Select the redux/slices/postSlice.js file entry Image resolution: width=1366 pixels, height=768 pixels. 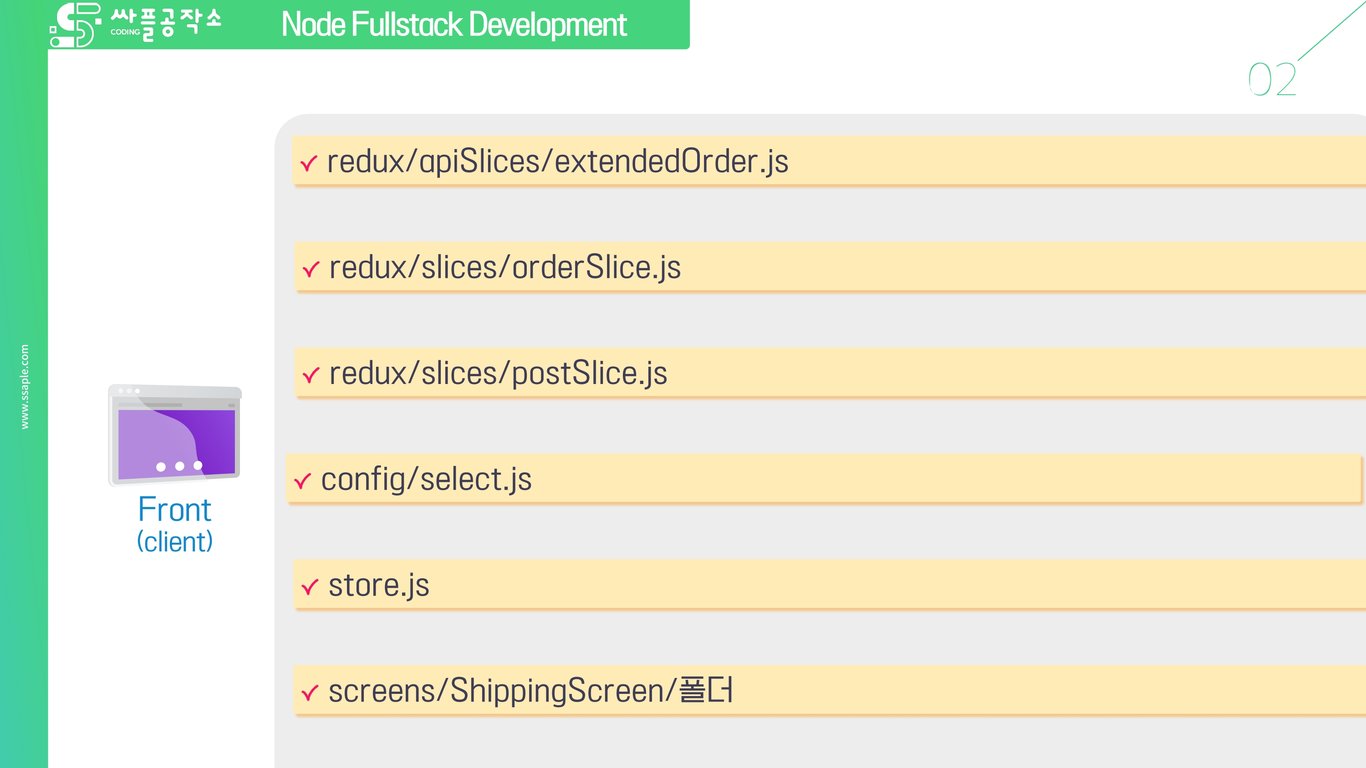coord(497,374)
